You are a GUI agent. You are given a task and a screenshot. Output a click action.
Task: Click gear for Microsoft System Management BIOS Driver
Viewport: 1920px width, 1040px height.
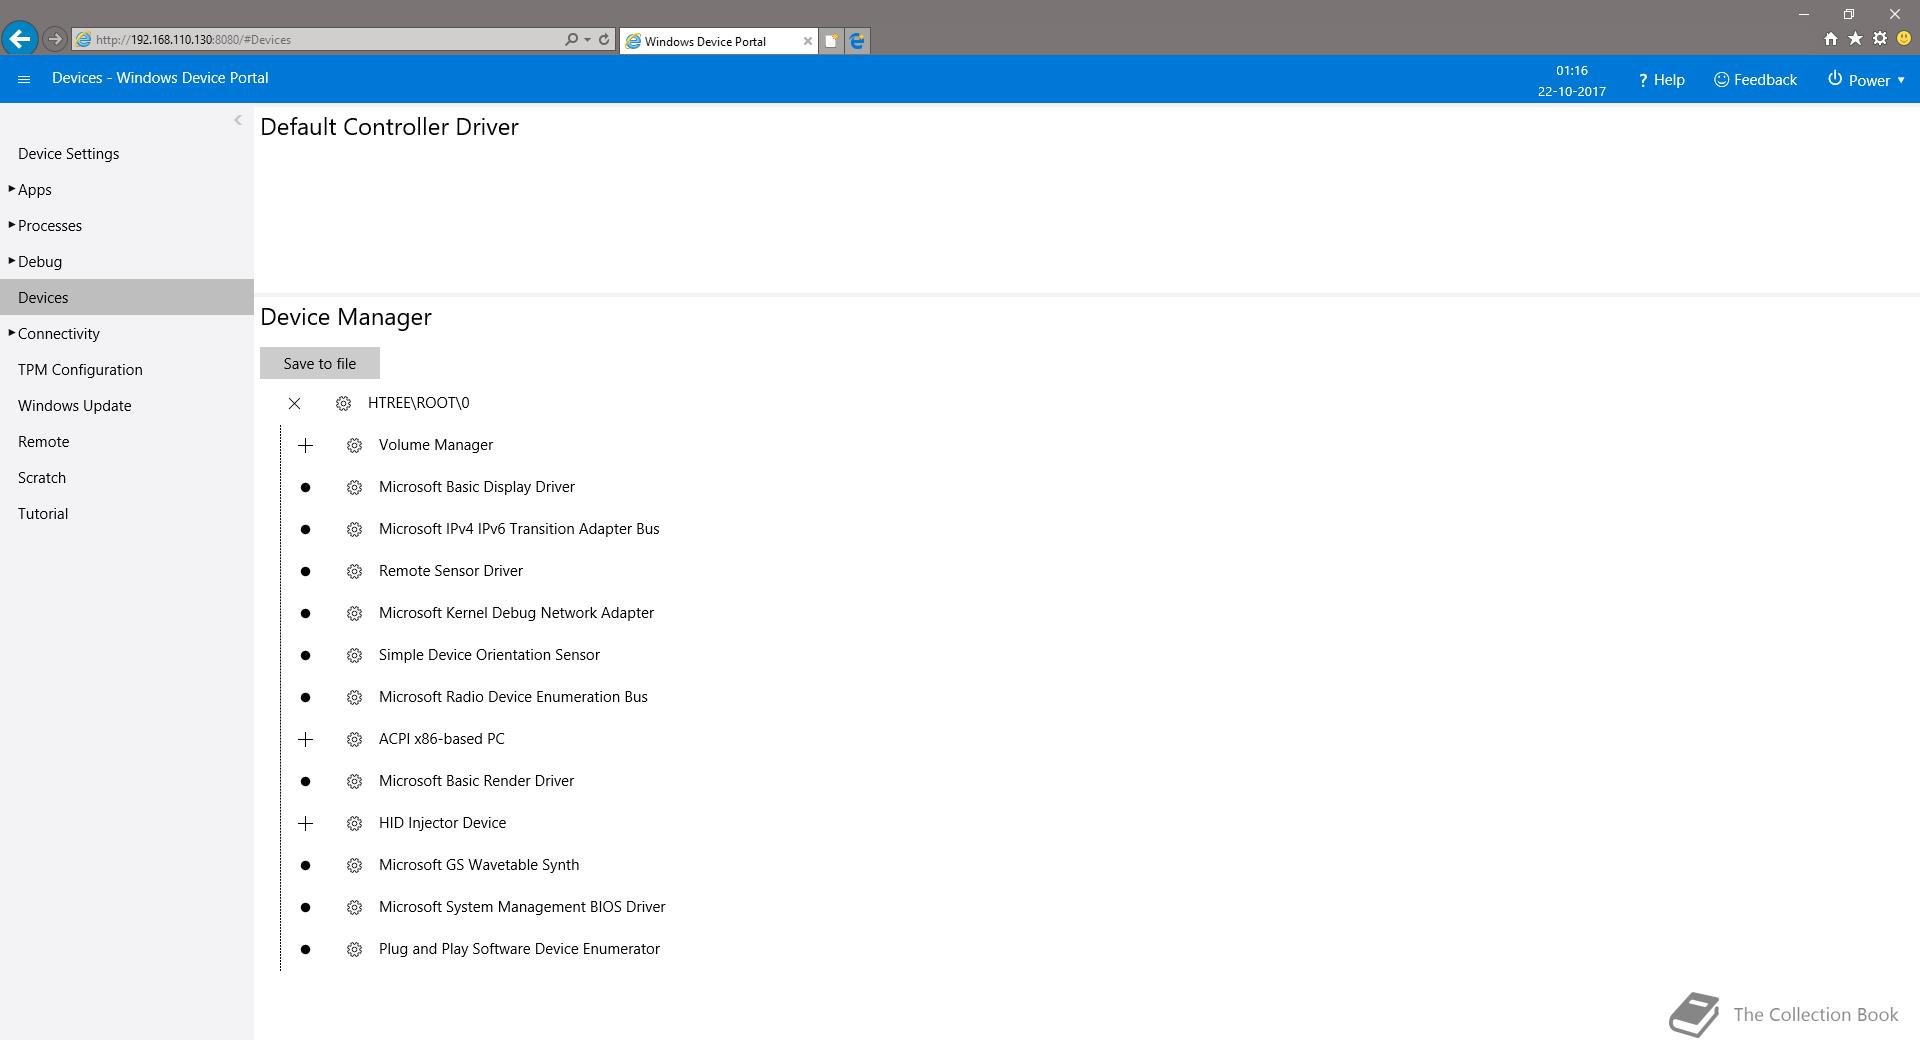[354, 907]
